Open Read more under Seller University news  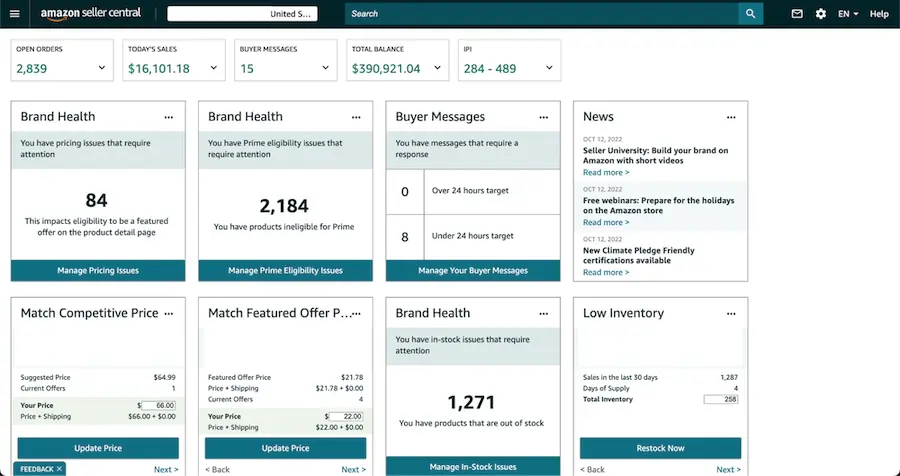click(x=606, y=172)
